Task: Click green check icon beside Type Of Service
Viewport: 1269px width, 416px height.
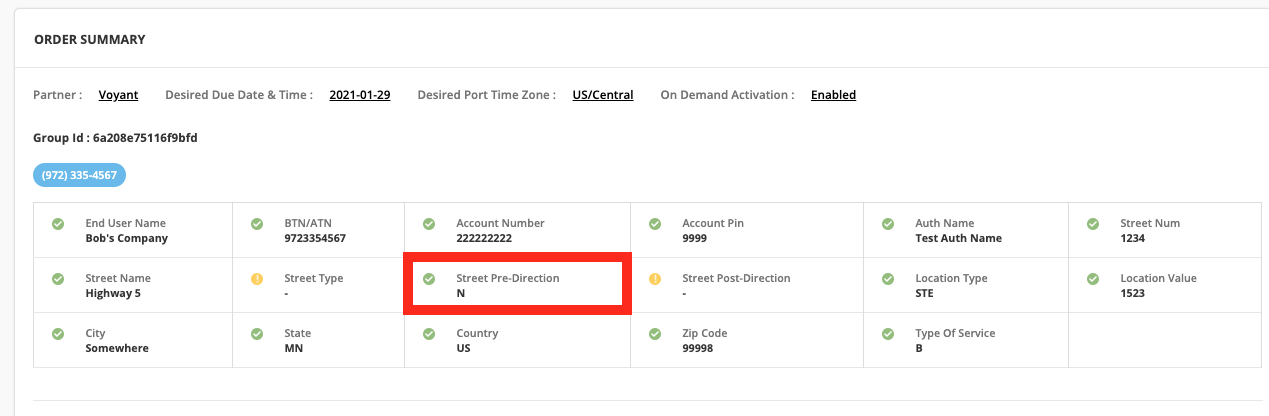Action: click(888, 334)
